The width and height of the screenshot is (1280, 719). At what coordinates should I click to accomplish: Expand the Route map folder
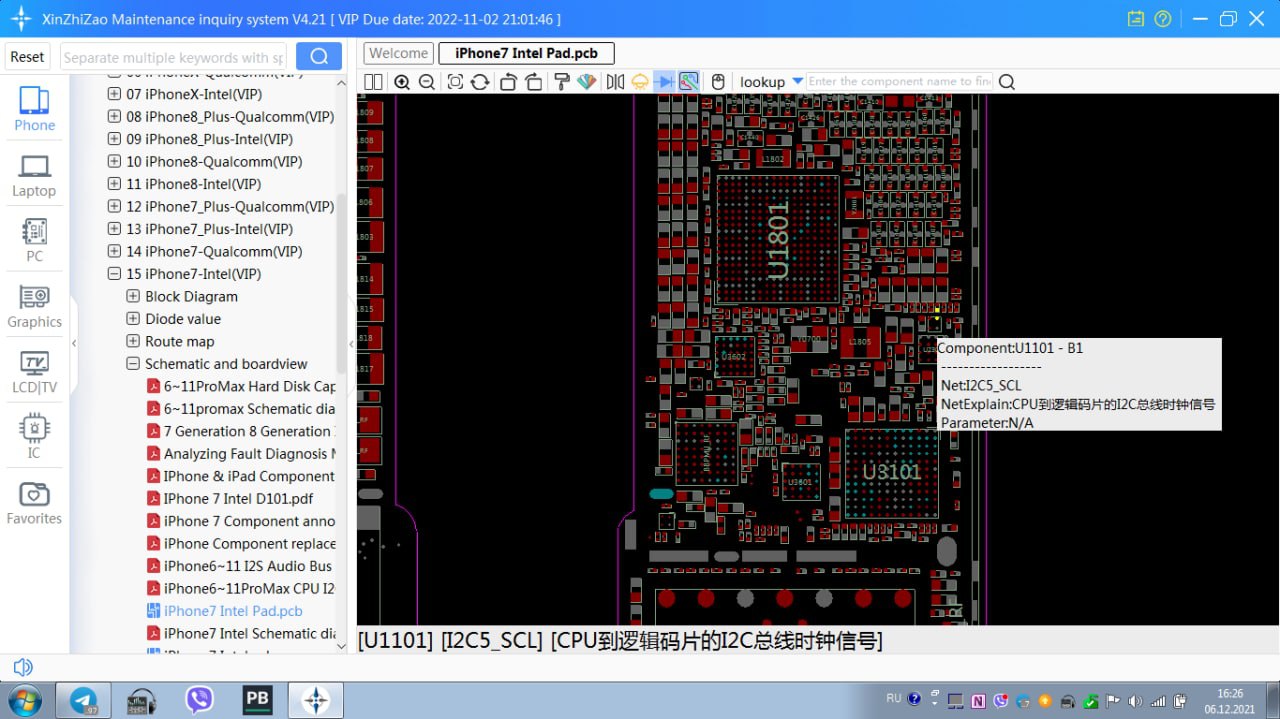pyautogui.click(x=133, y=341)
